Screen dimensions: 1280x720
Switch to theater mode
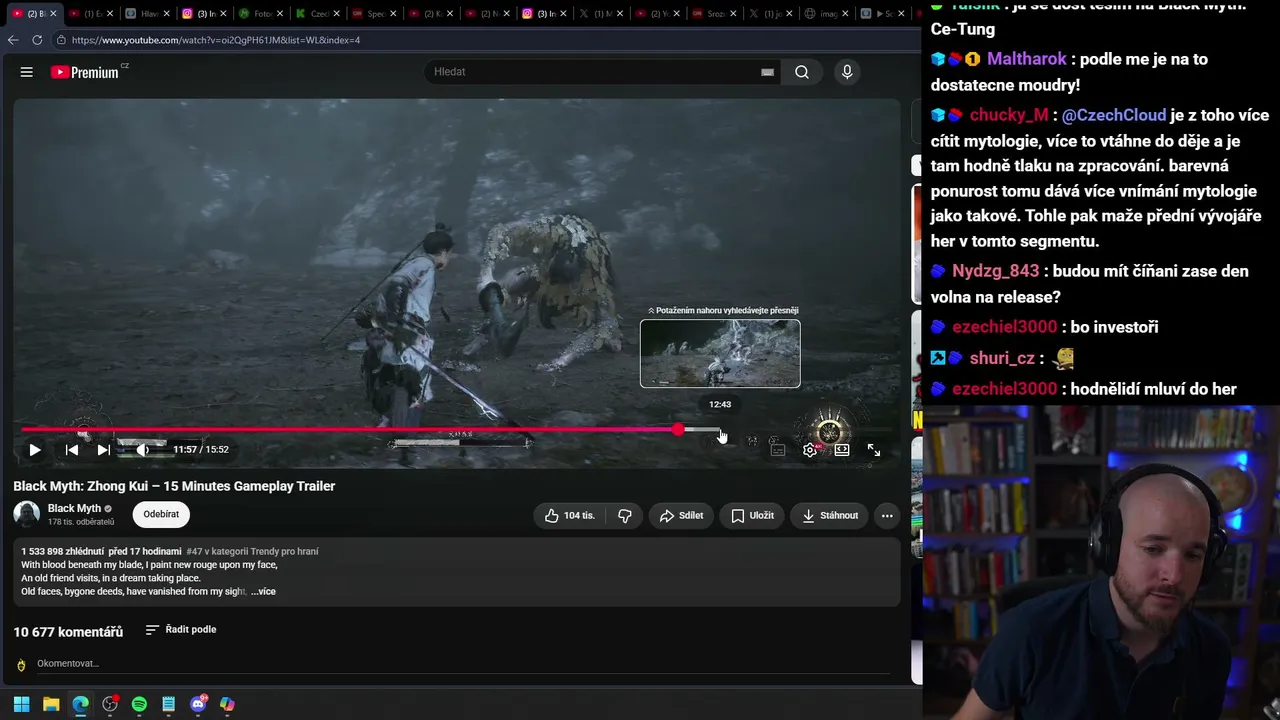842,450
